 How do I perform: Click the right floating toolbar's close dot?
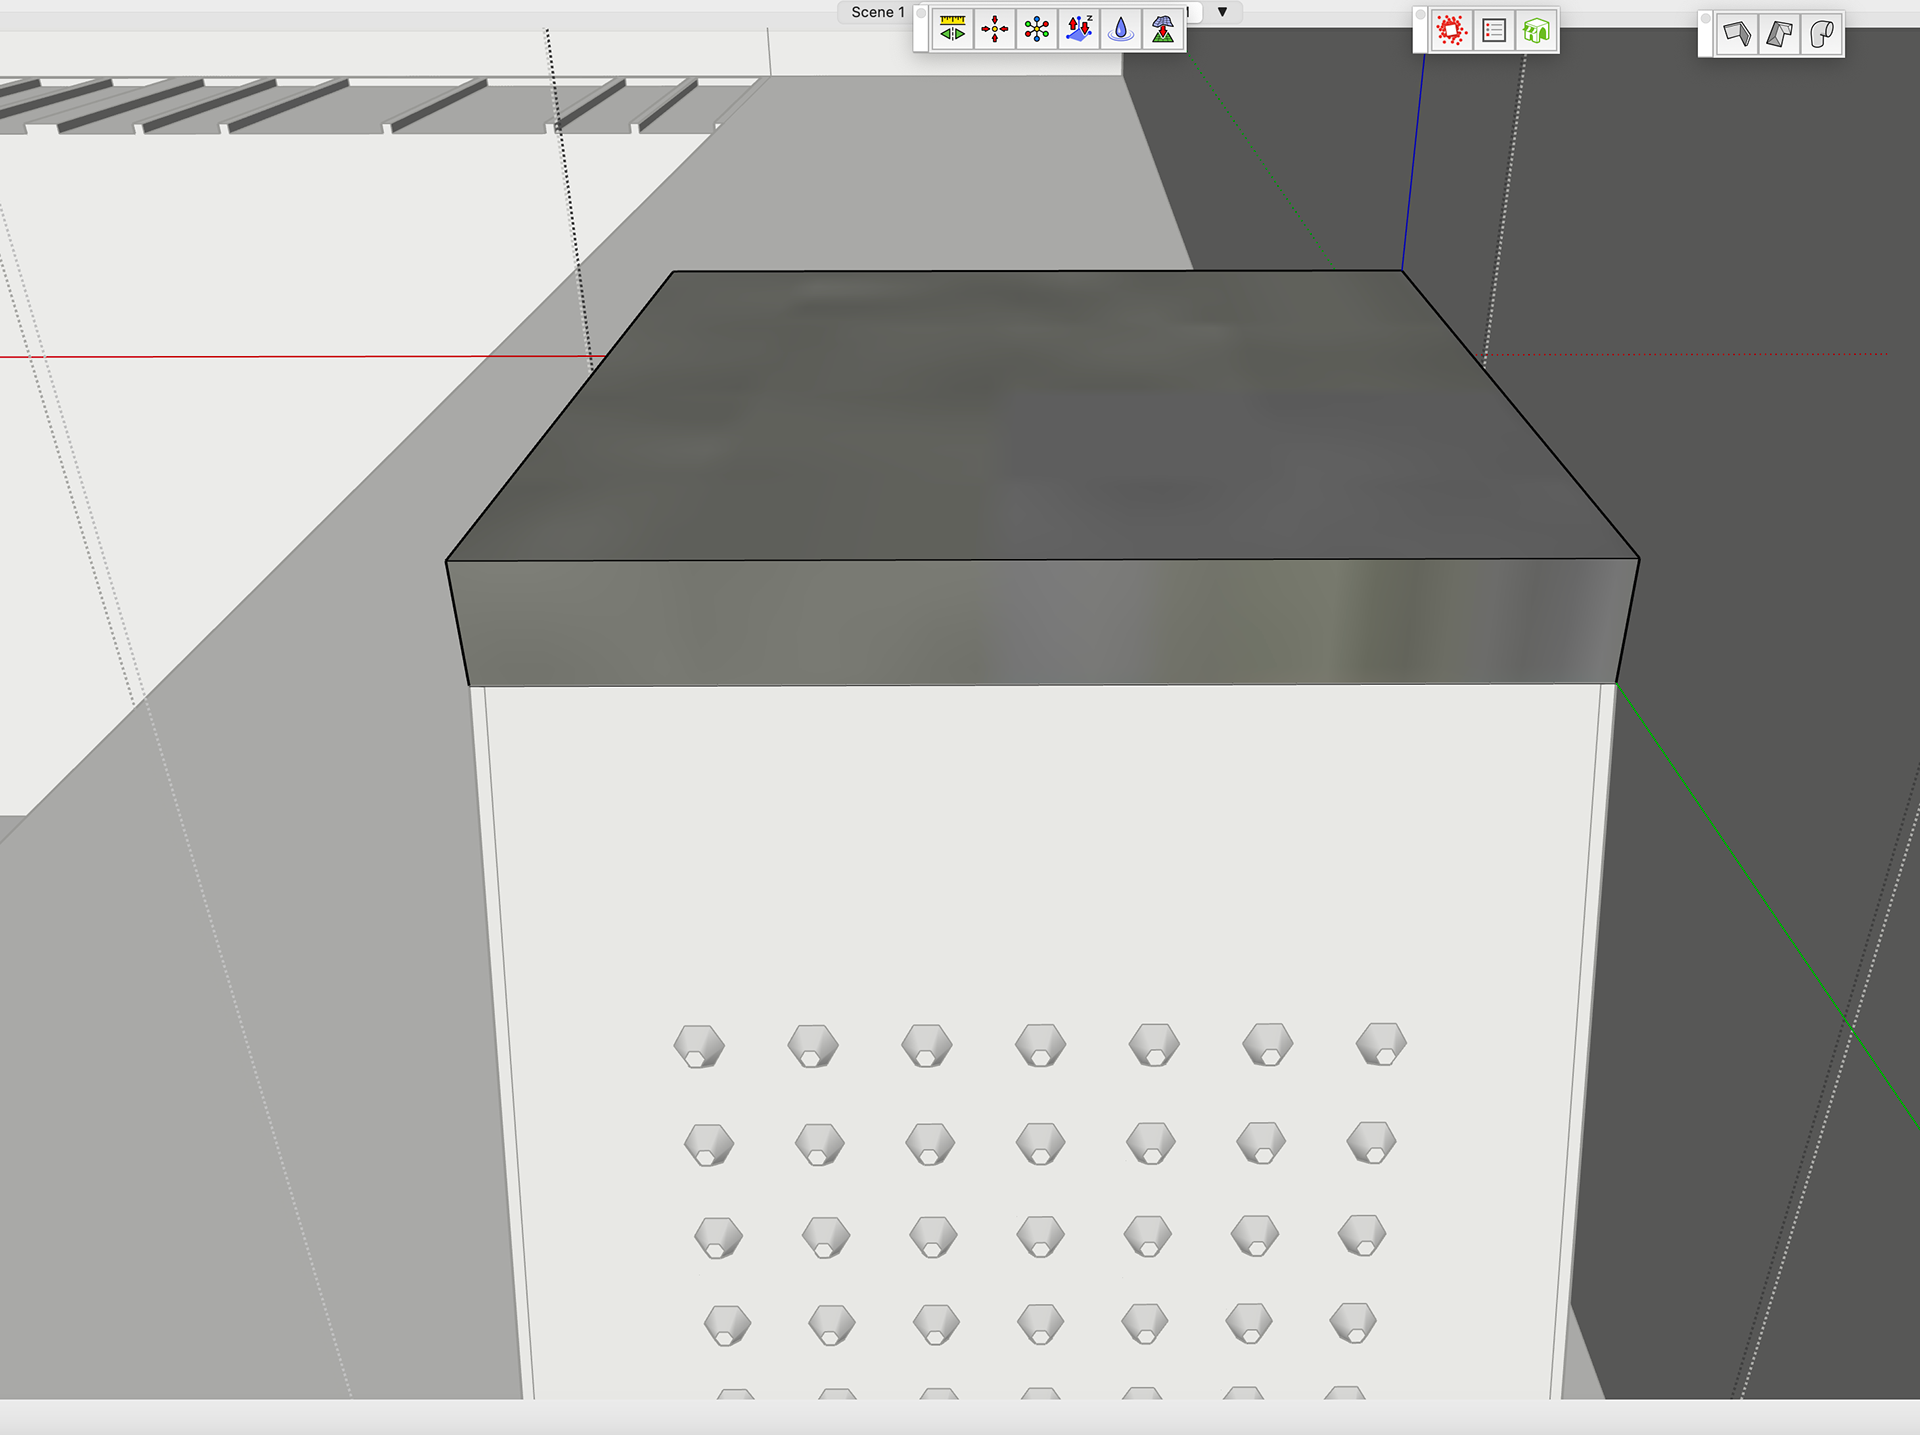(1706, 18)
